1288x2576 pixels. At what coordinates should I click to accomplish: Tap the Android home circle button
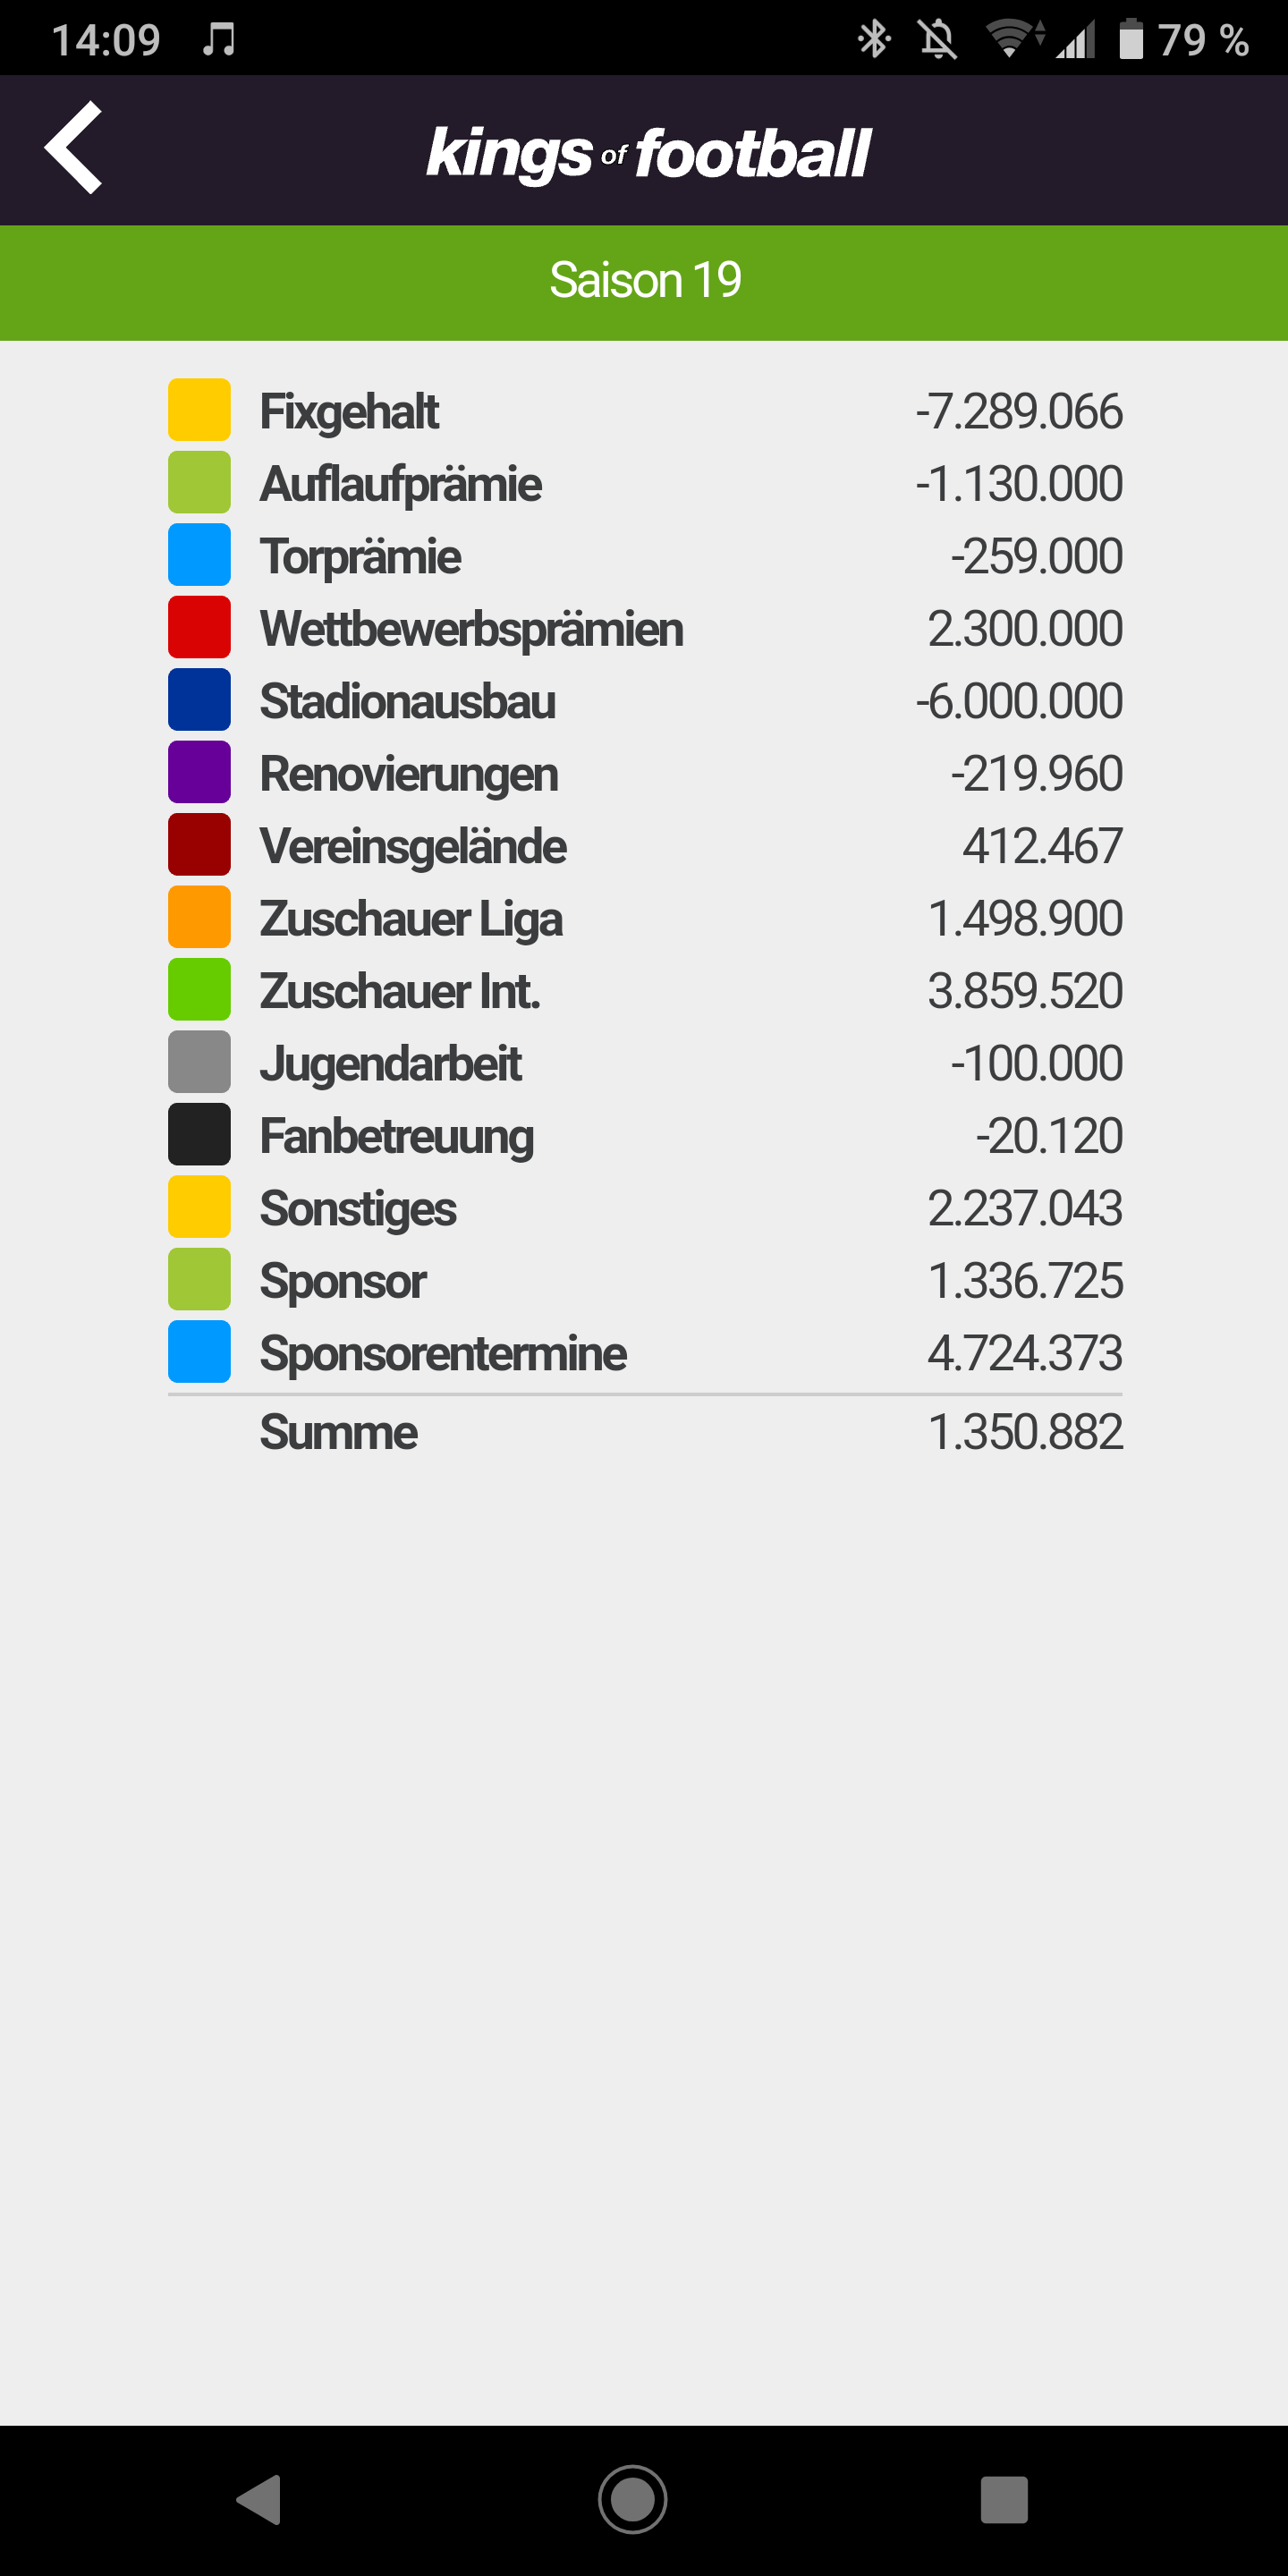(633, 2500)
